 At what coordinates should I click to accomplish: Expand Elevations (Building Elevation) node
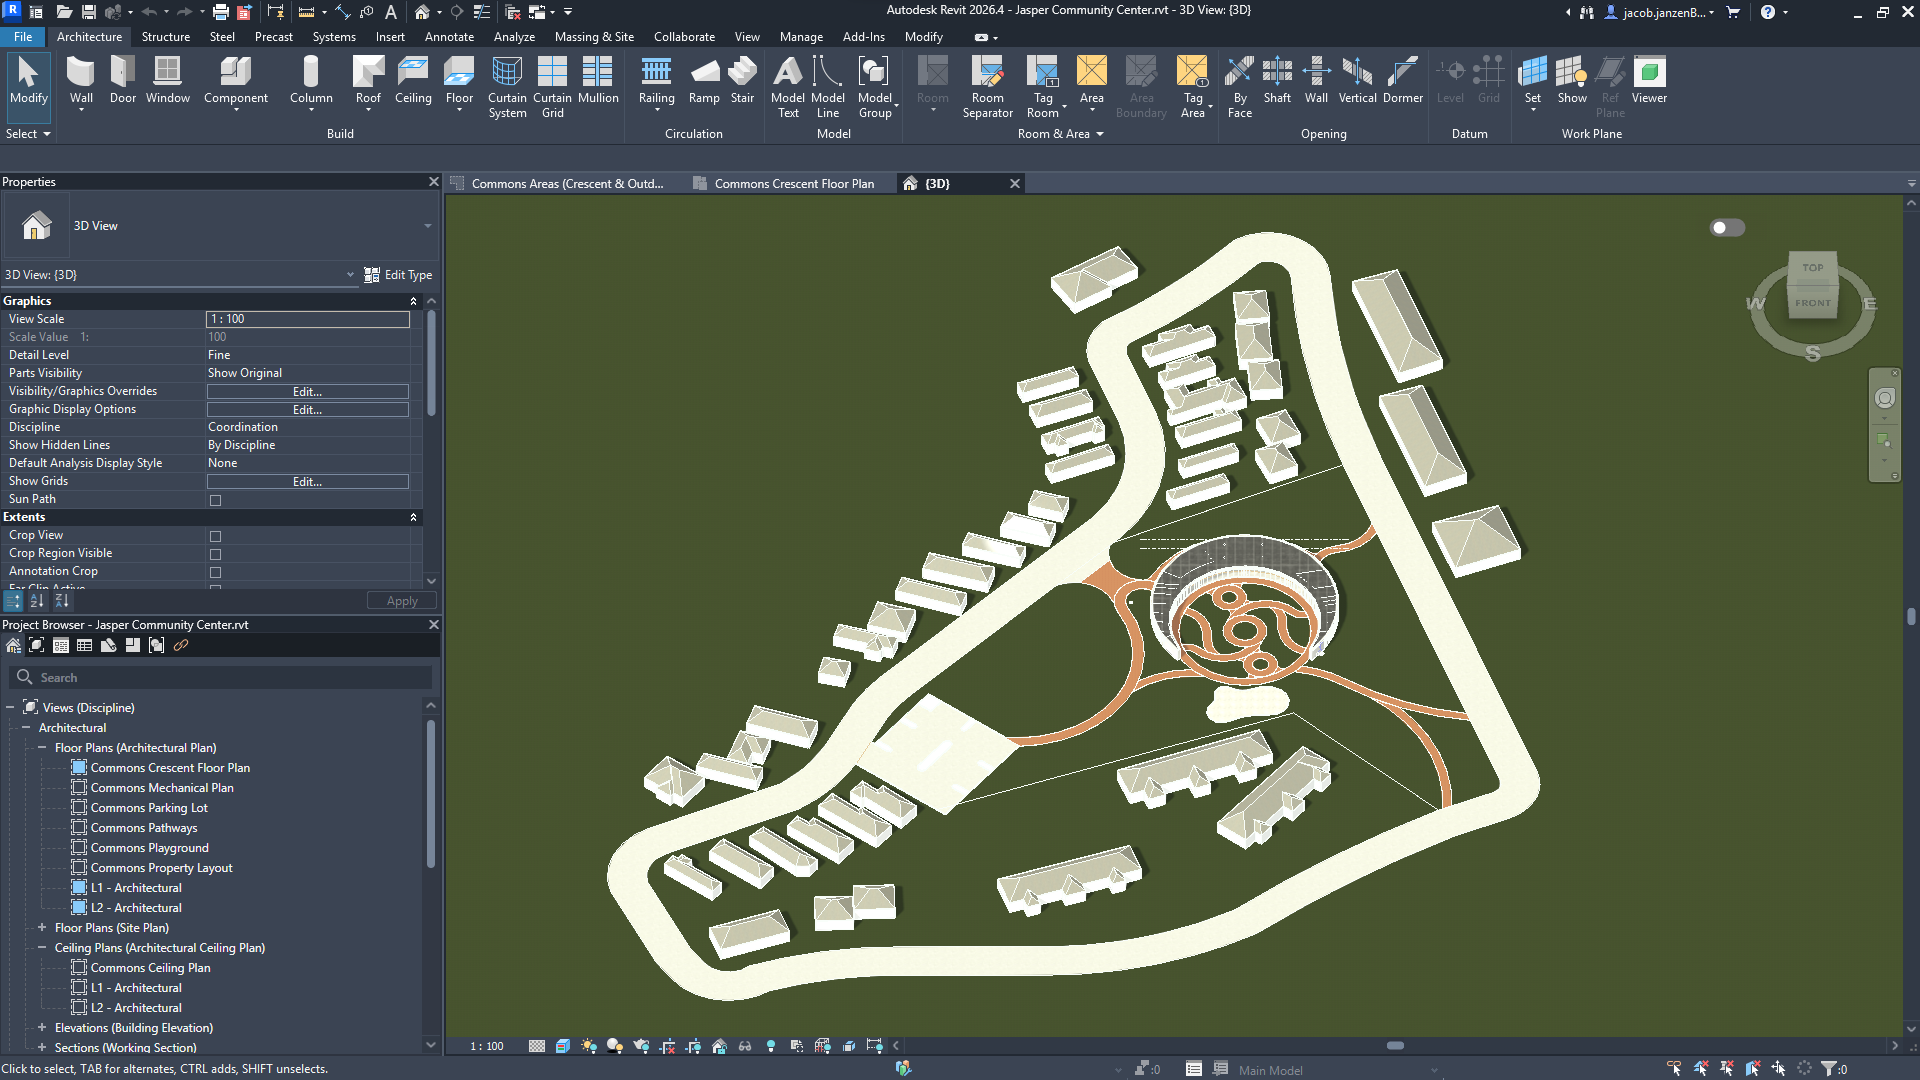click(x=42, y=1028)
